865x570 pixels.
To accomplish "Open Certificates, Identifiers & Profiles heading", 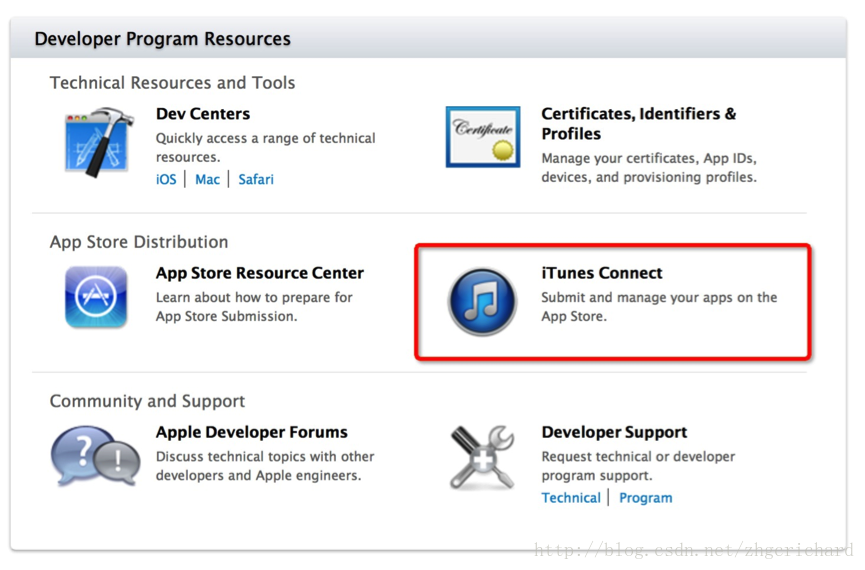I will click(639, 124).
